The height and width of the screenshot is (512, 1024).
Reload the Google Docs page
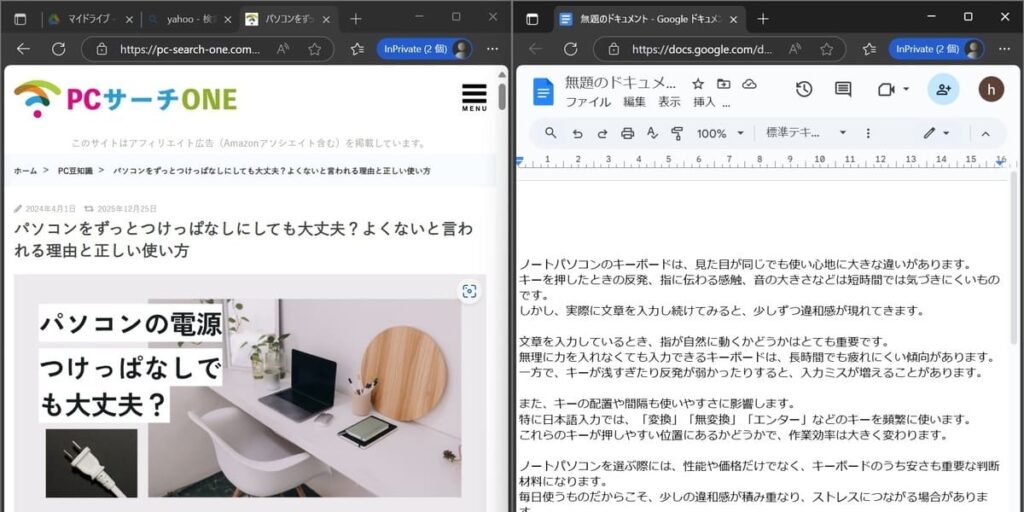coord(570,49)
